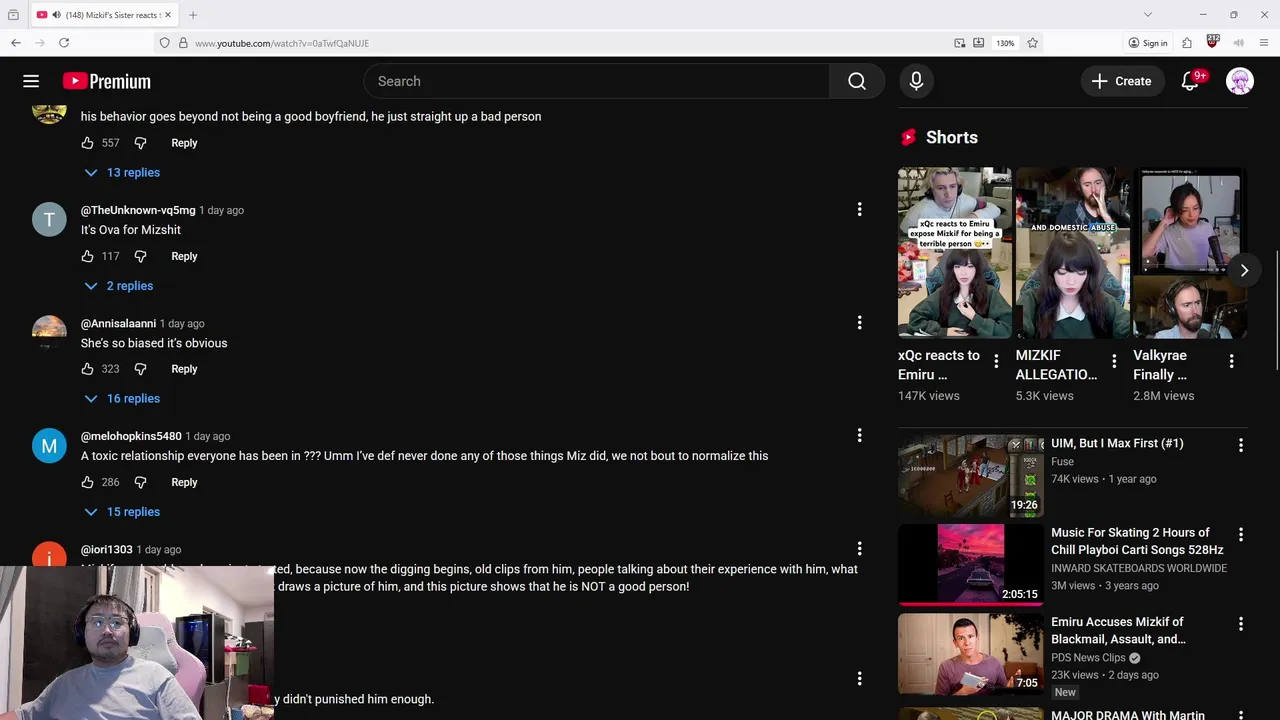The image size is (1280, 720).
Task: Reply to the 'It's Ova for Mizshit' comment
Action: click(184, 256)
